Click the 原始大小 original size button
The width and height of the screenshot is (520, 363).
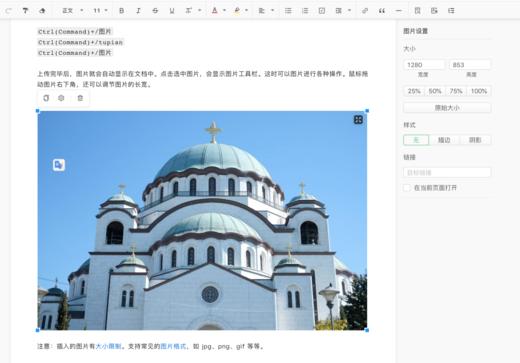(447, 108)
